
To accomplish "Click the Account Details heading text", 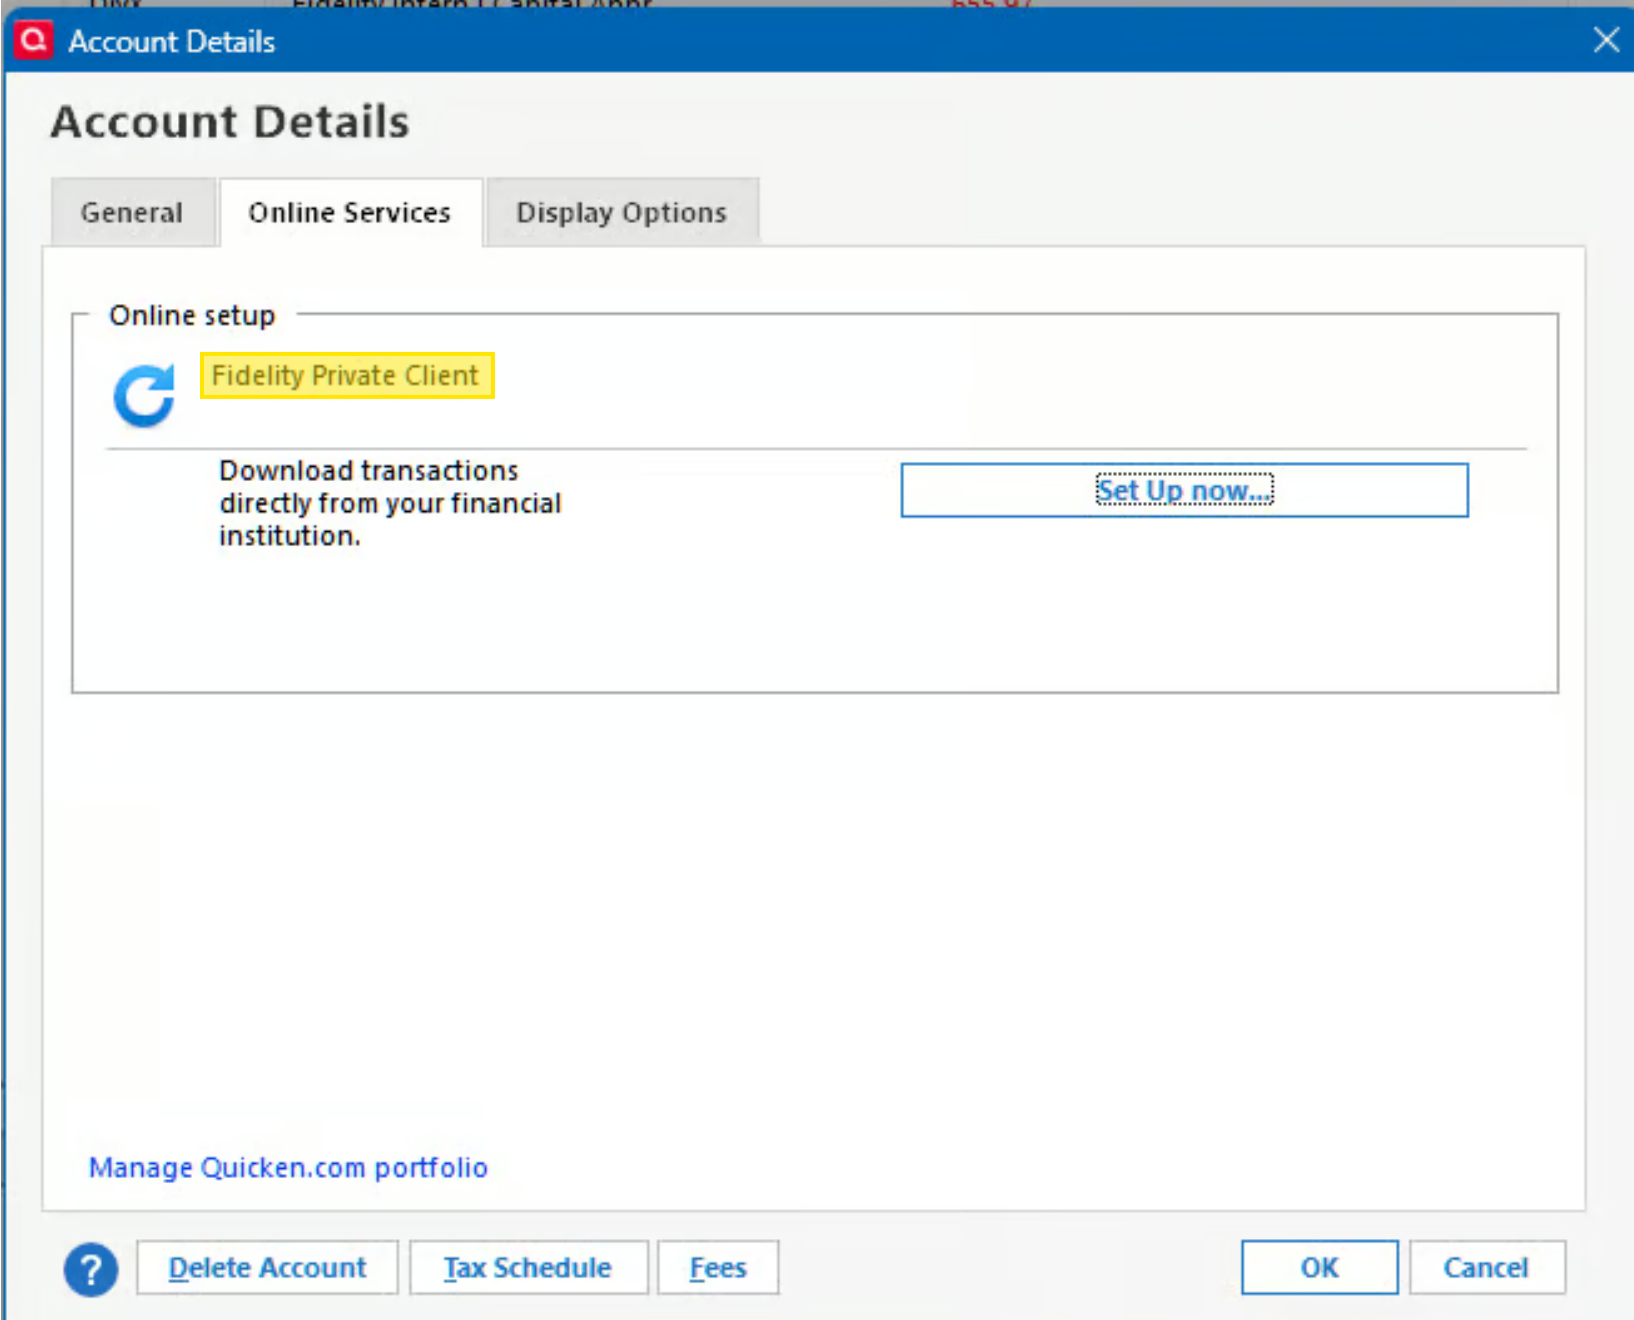I will (230, 122).
